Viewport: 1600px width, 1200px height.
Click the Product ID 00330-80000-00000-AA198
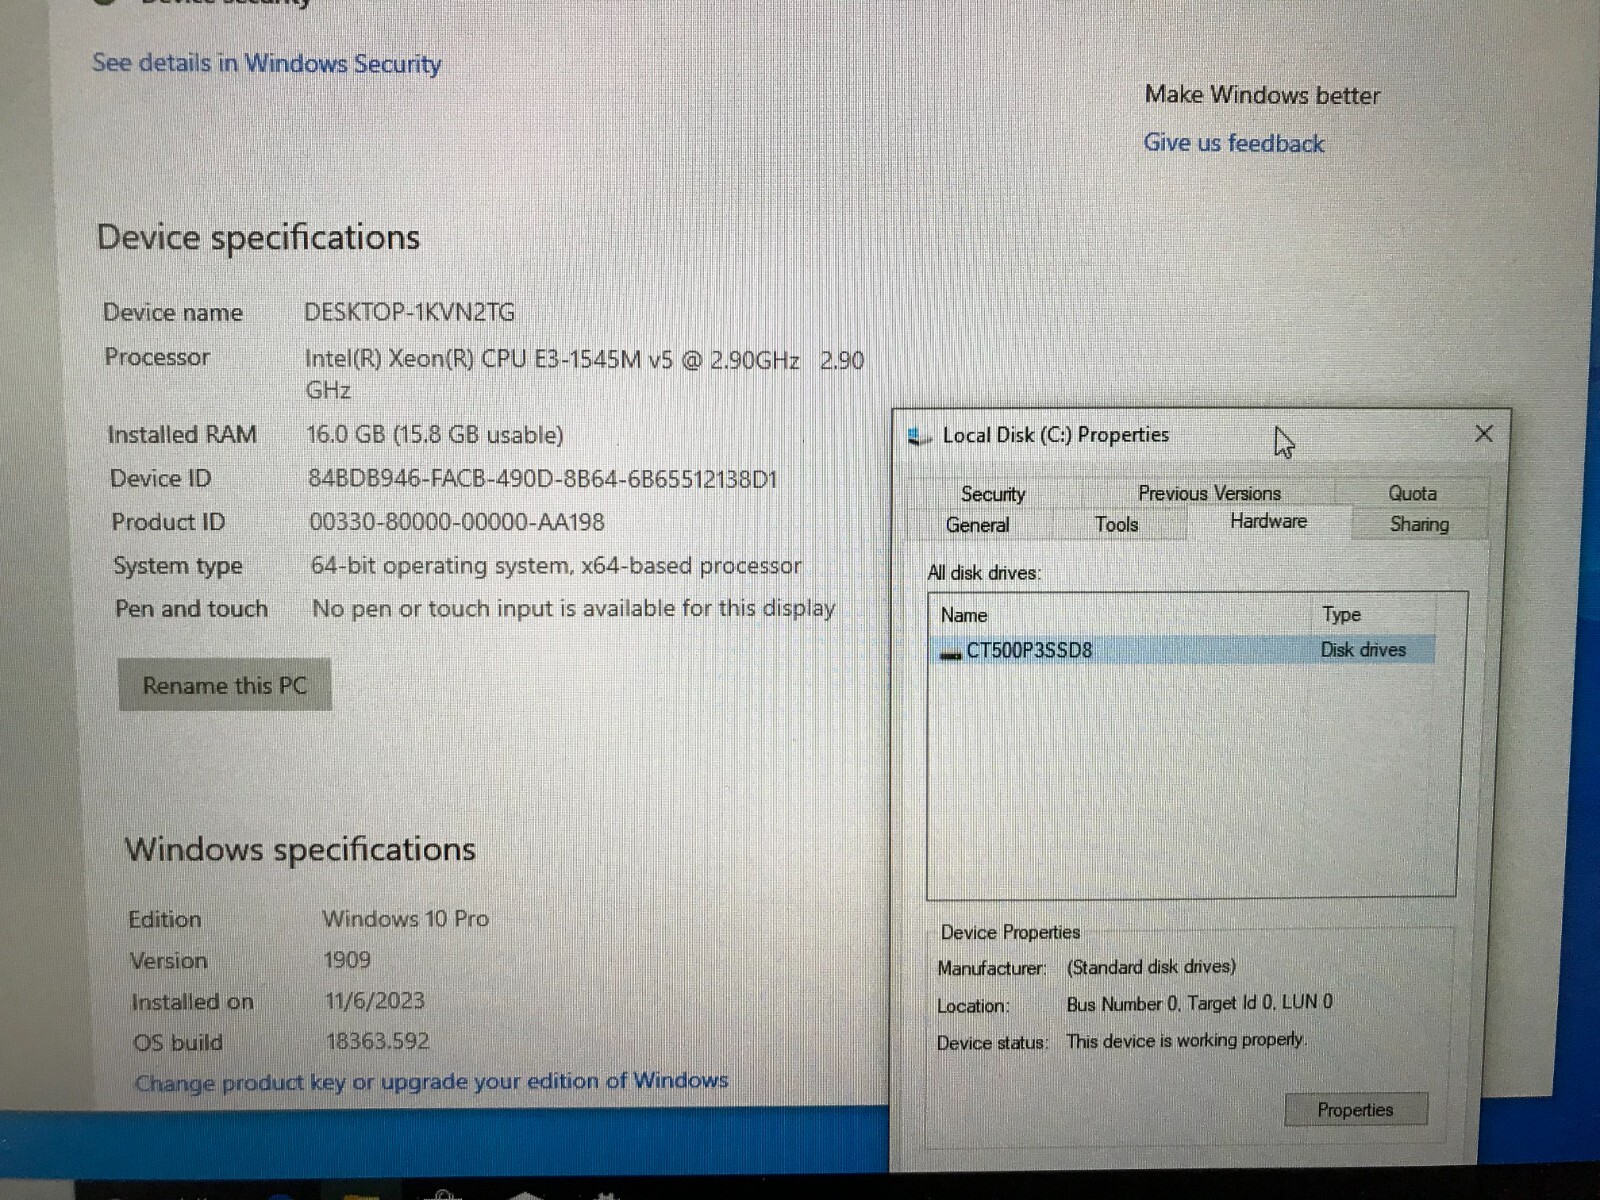[457, 522]
